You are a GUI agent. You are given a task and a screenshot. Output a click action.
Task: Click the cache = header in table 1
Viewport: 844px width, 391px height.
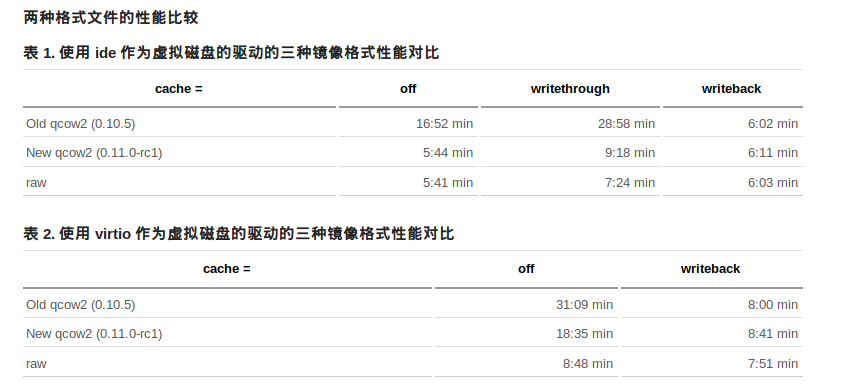(x=179, y=89)
